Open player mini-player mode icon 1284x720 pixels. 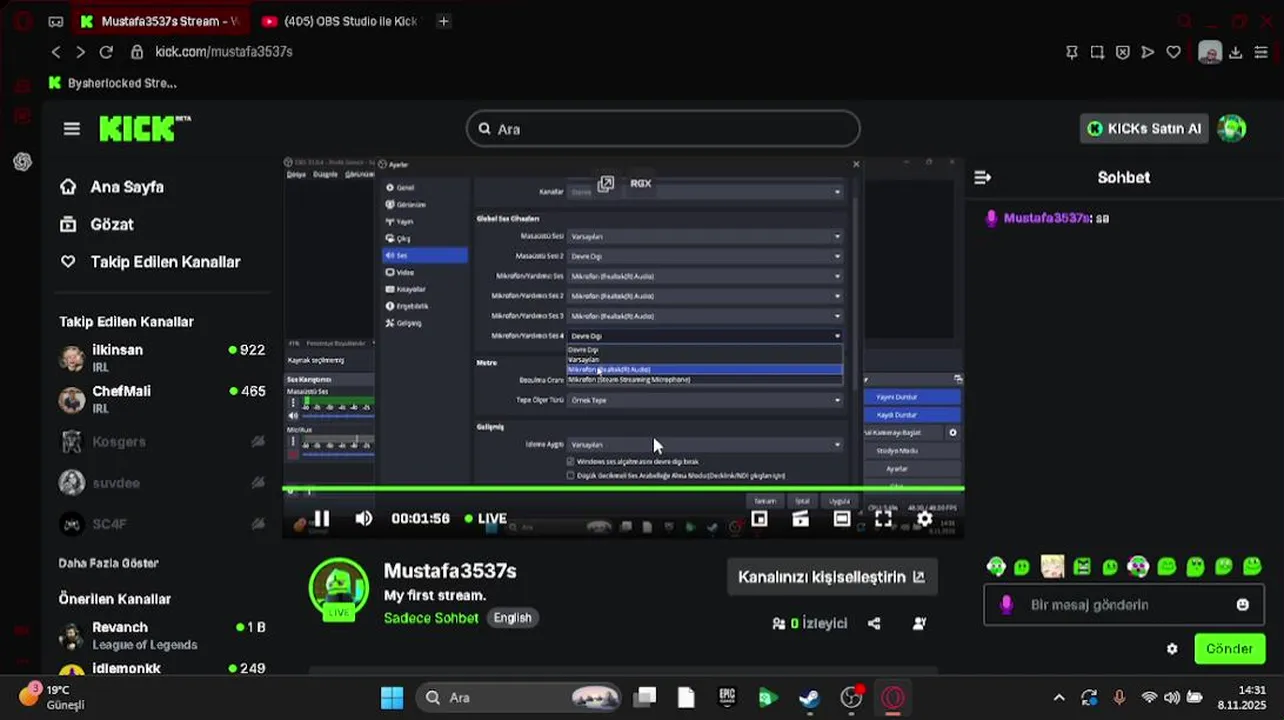point(759,518)
